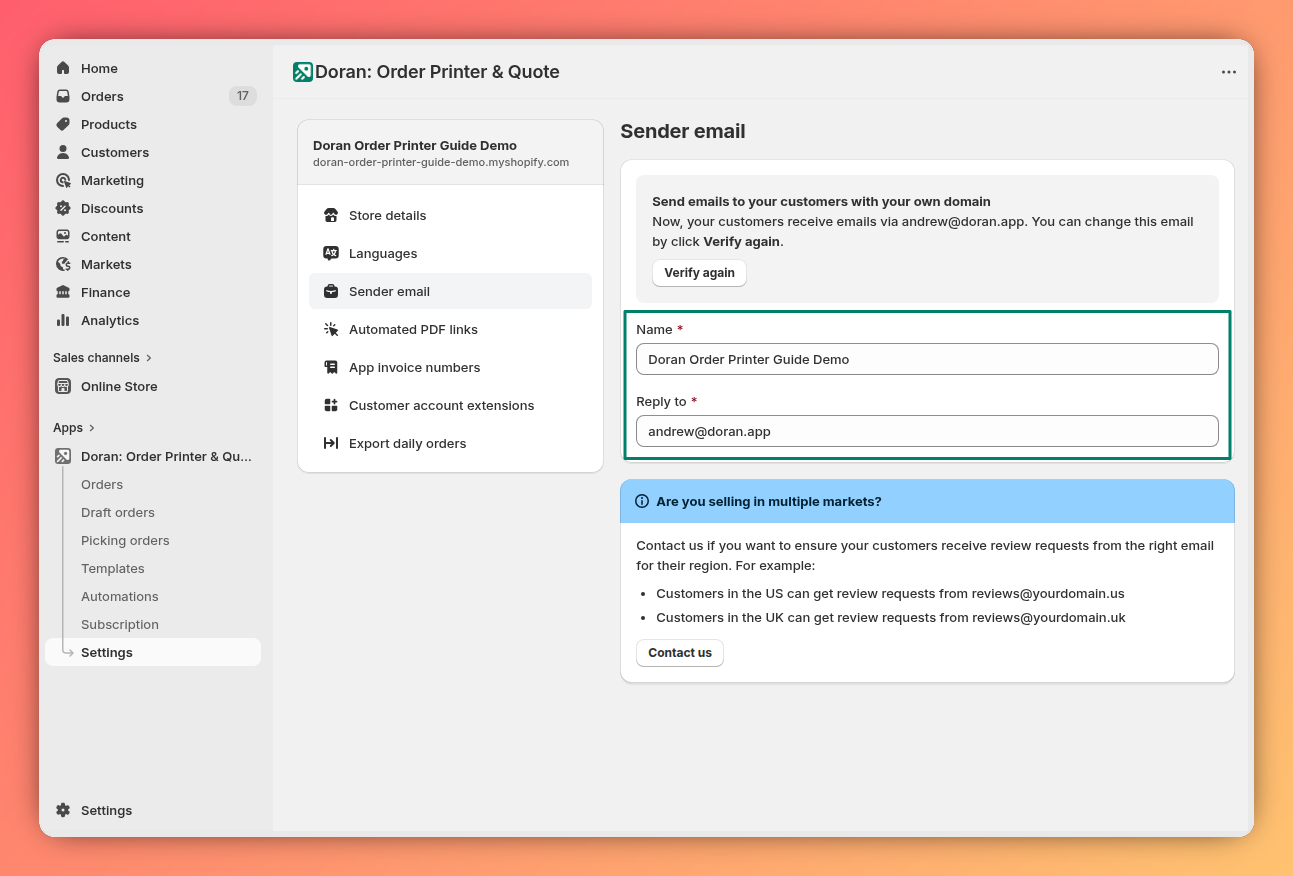This screenshot has width=1293, height=876.
Task: Open the Export daily orders icon
Action: 330,443
